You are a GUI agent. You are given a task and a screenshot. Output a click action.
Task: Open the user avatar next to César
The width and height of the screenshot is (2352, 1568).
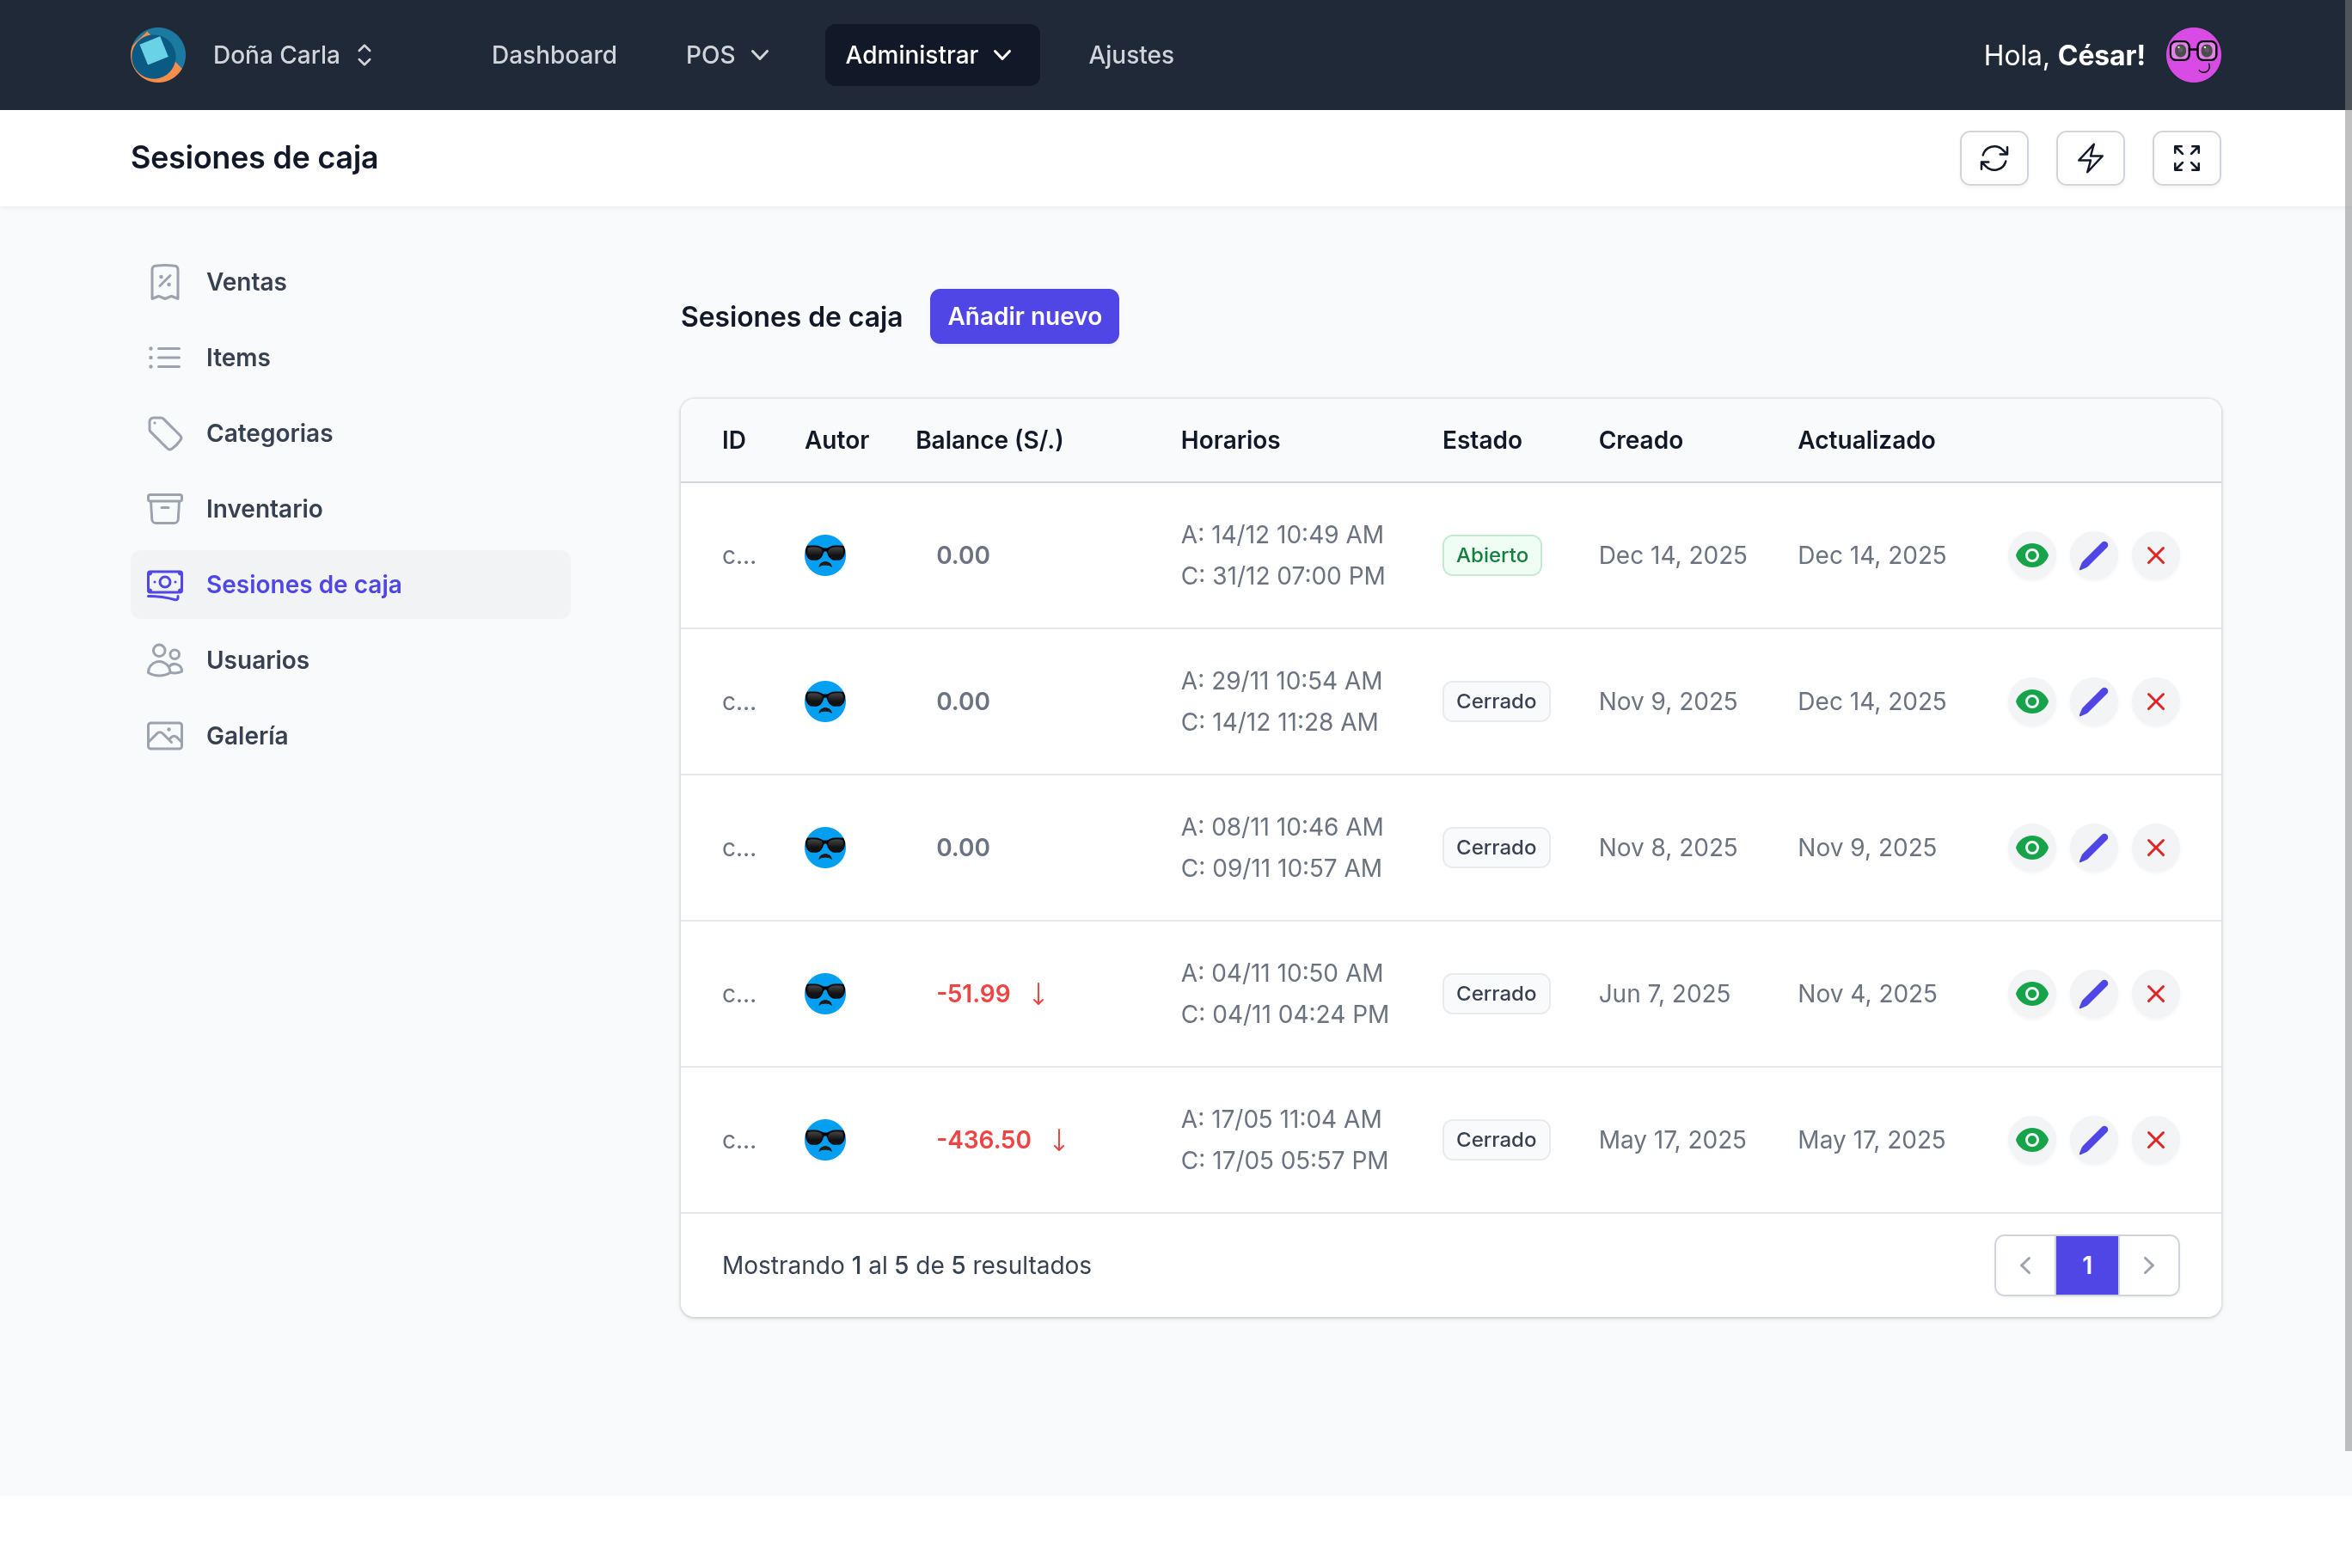point(2193,55)
